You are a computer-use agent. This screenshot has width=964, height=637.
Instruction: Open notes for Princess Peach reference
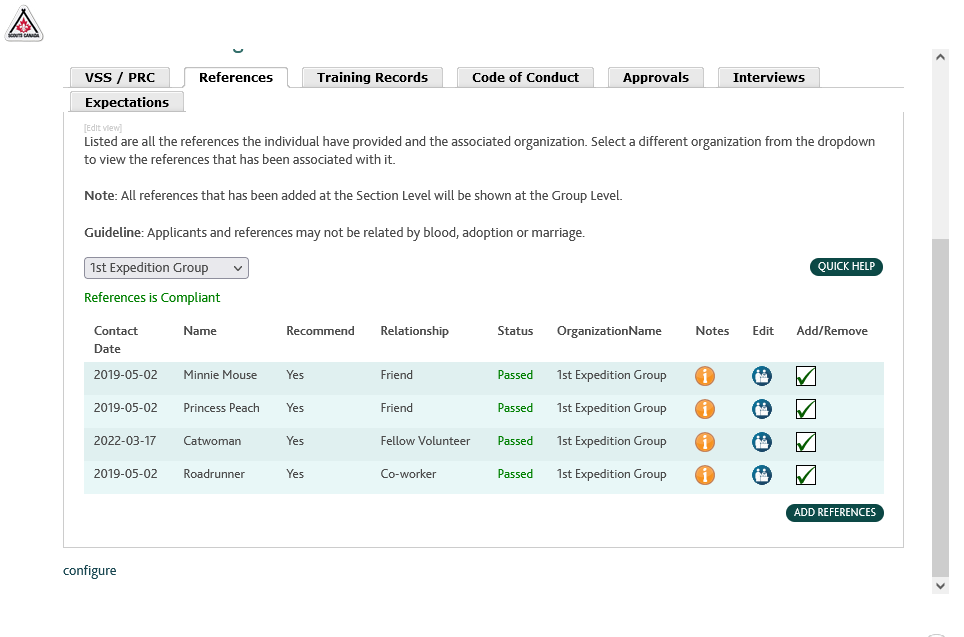[x=705, y=409]
